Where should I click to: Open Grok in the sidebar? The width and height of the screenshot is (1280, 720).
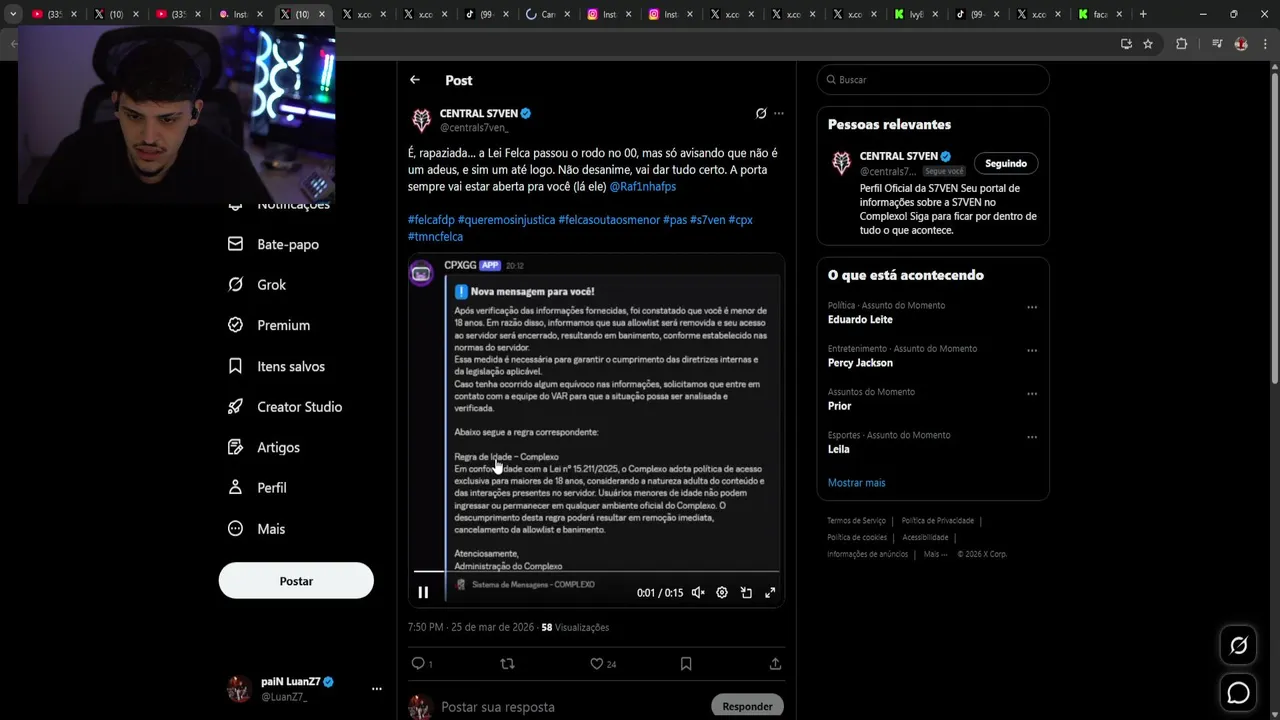pyautogui.click(x=257, y=285)
